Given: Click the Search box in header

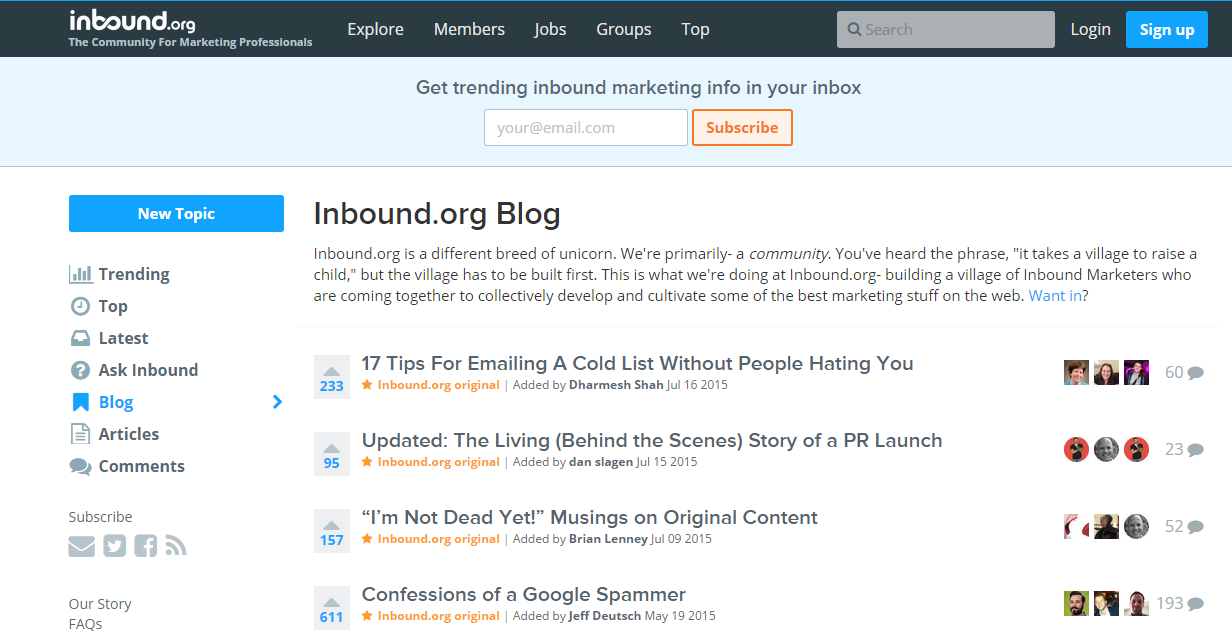Looking at the screenshot, I should click(x=946, y=30).
